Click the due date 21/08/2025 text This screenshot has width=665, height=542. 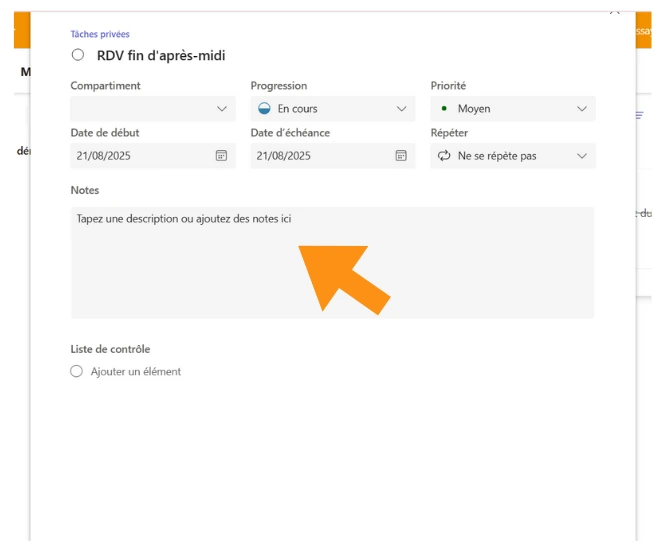(x=284, y=156)
